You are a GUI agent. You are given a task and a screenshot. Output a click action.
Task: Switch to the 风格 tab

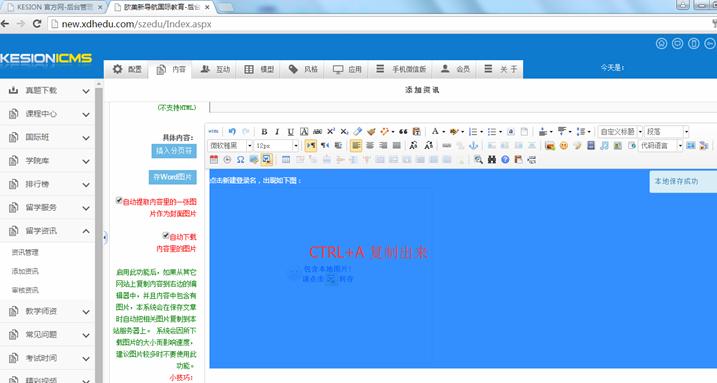pos(303,69)
